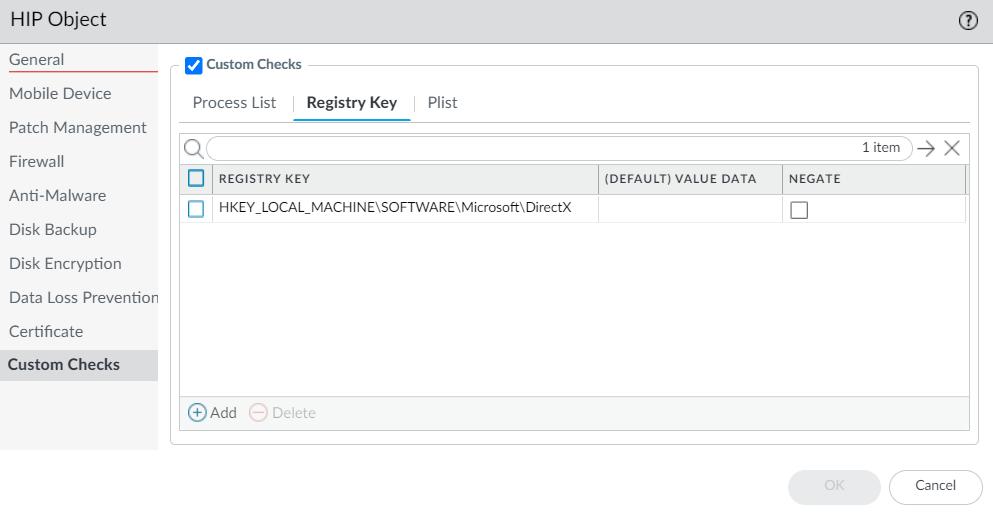Open the help question mark icon
The height and width of the screenshot is (517, 993).
click(x=968, y=21)
